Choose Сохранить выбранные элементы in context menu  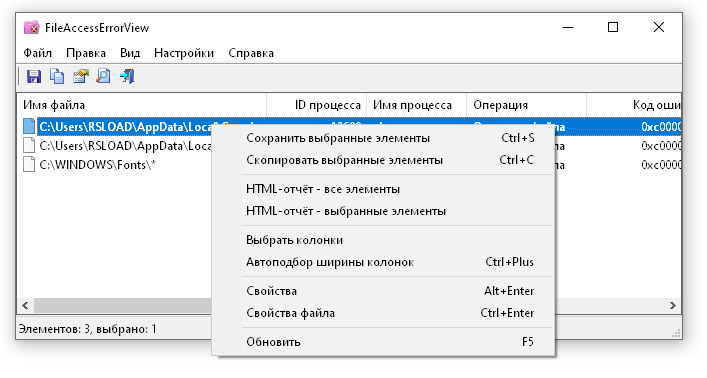[384, 138]
